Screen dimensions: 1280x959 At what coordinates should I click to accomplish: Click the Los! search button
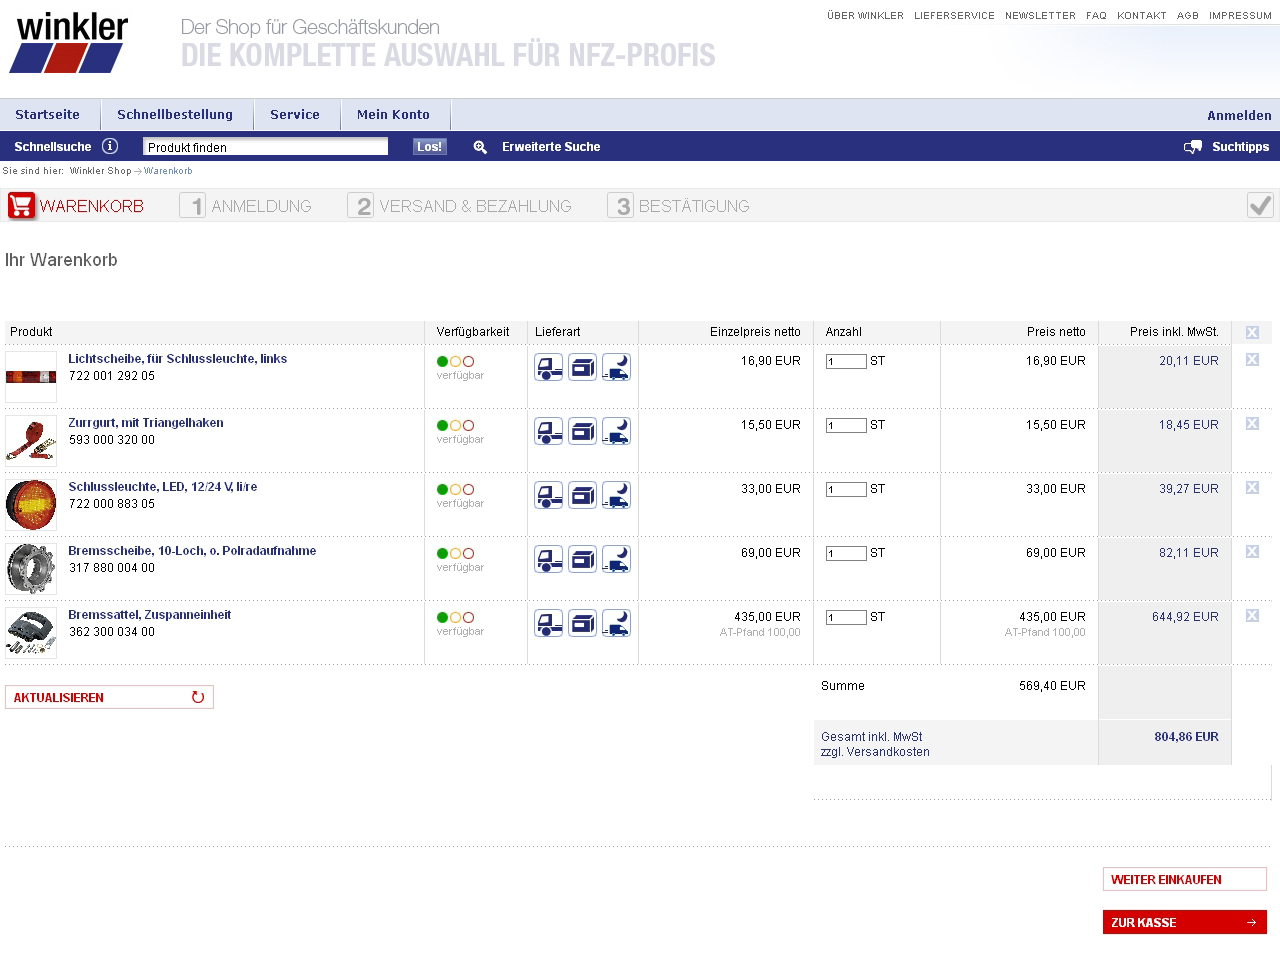coord(429,147)
